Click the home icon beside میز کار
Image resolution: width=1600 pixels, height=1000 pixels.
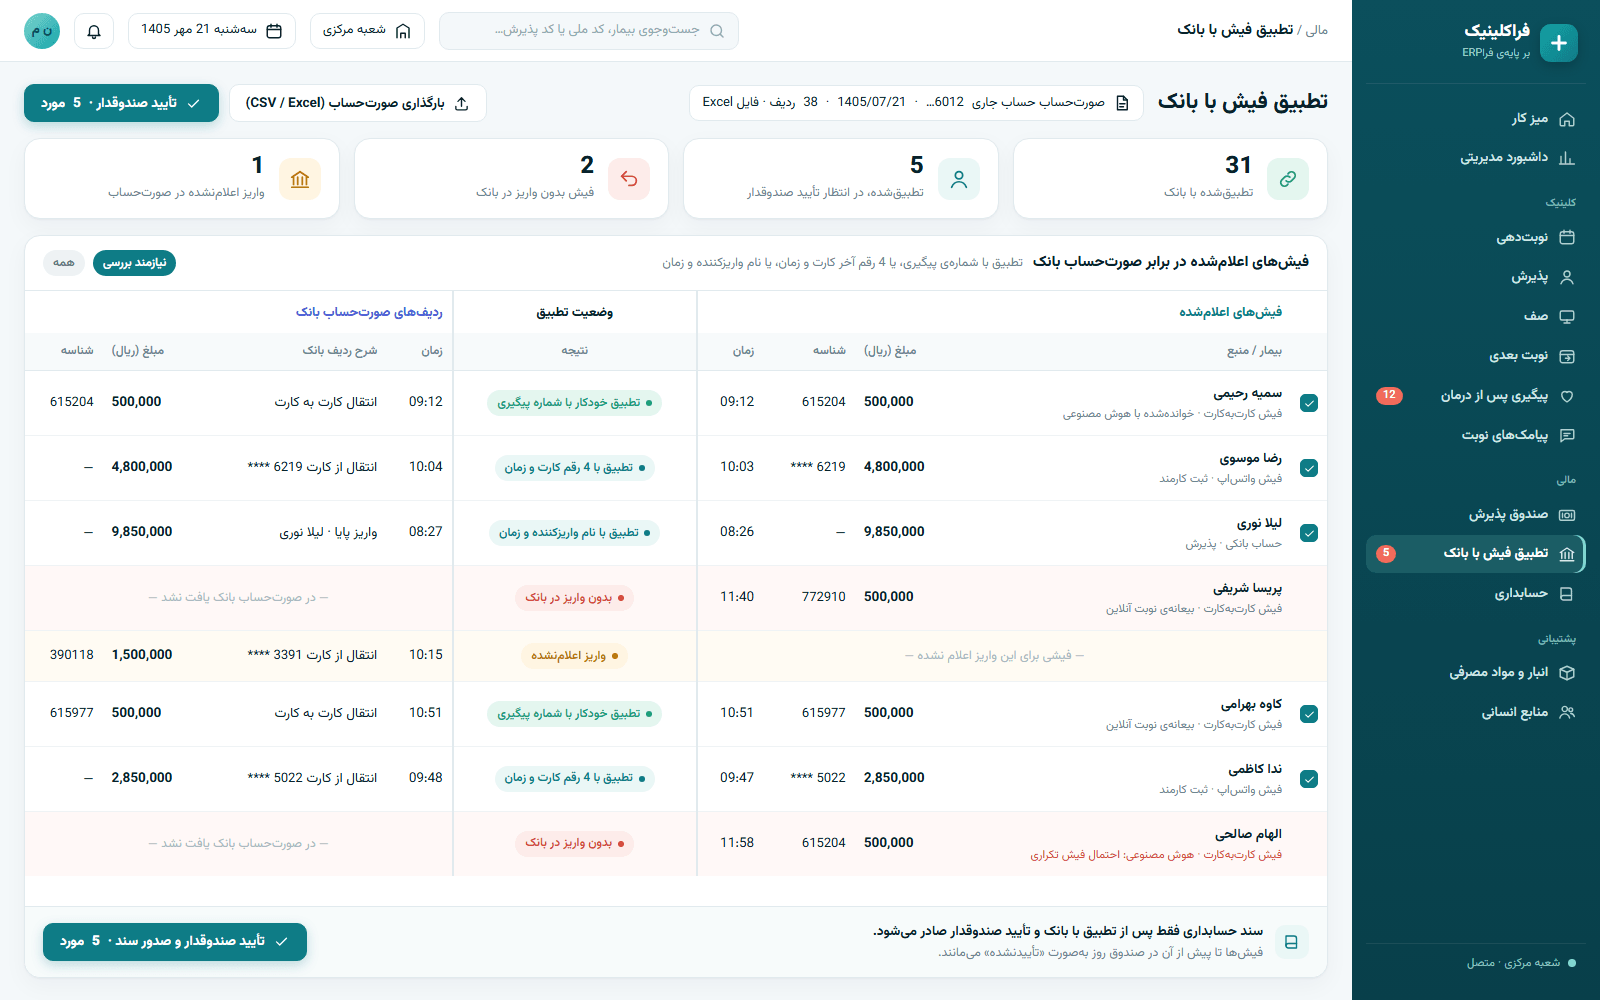1567,119
